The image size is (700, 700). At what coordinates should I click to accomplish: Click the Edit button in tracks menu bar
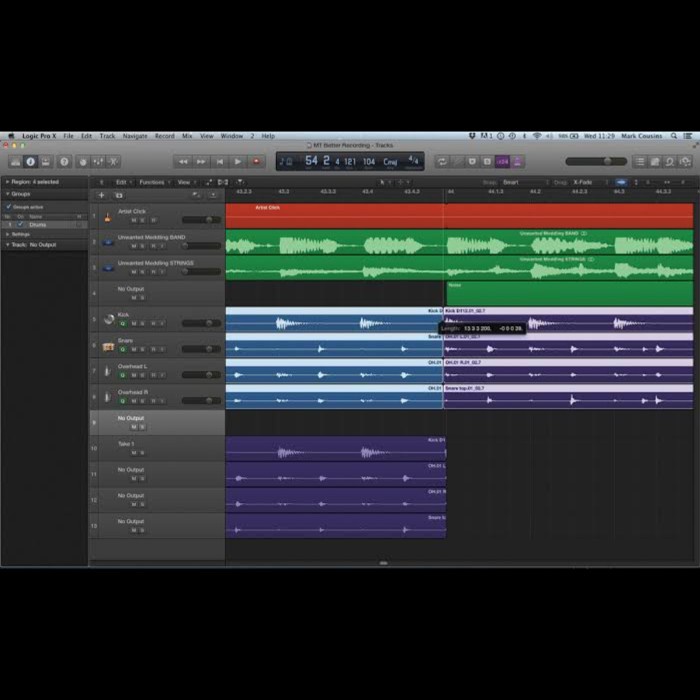[122, 182]
